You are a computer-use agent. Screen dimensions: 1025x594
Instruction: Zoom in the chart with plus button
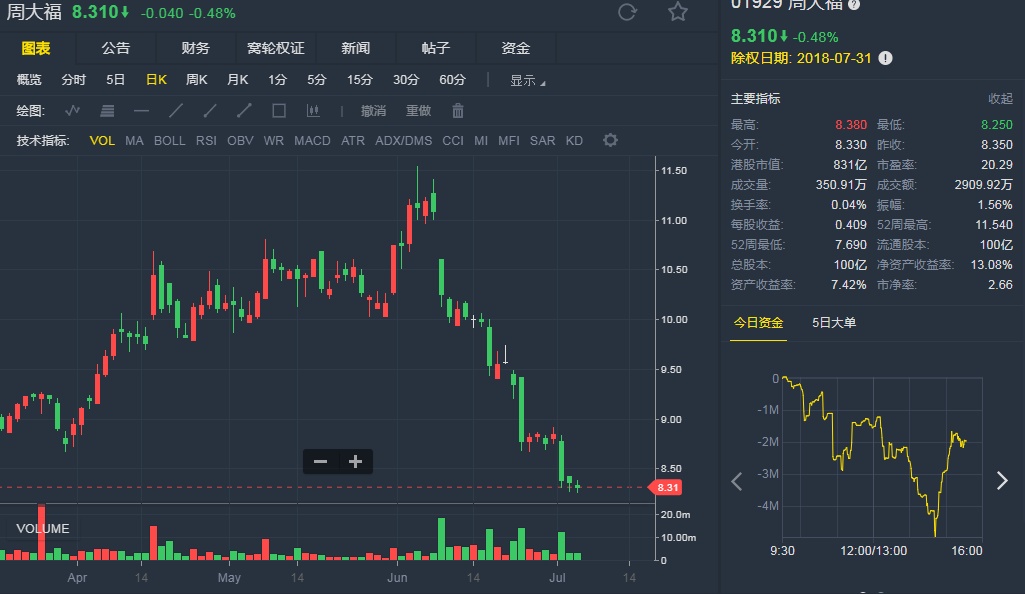355,461
